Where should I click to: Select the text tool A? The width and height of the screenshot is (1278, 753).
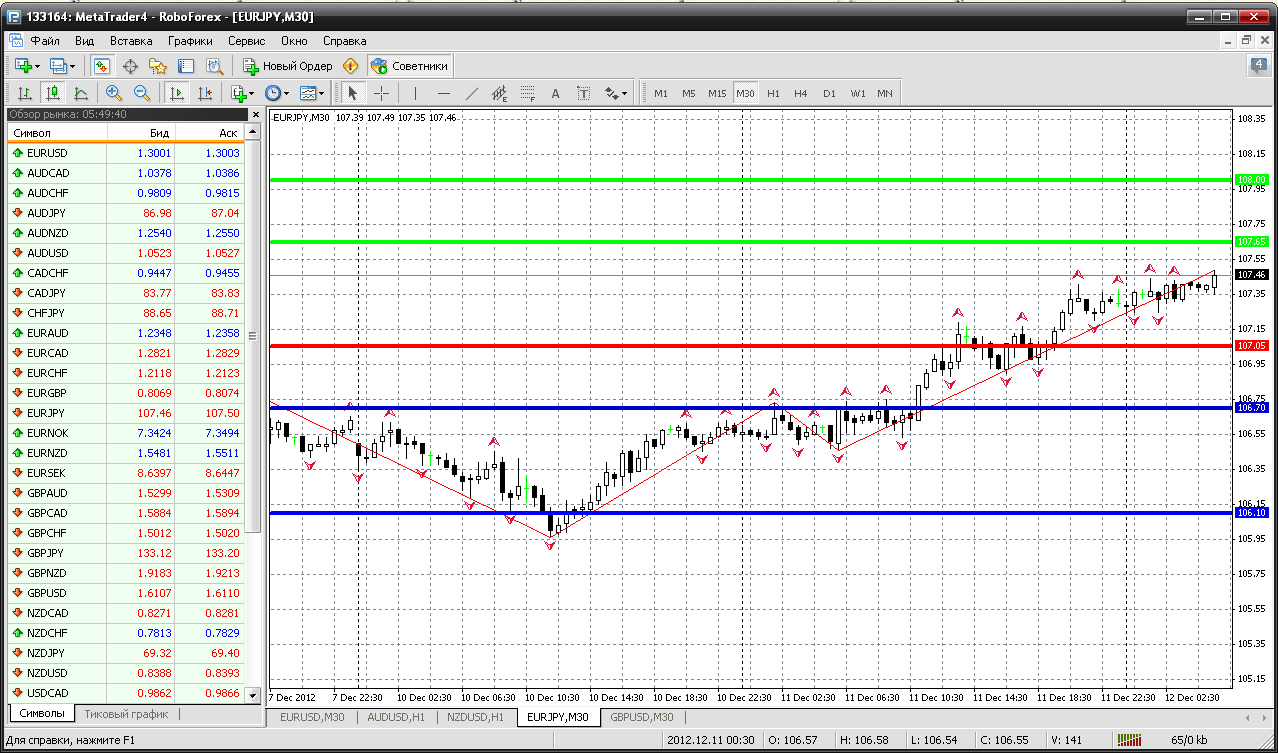coord(556,93)
